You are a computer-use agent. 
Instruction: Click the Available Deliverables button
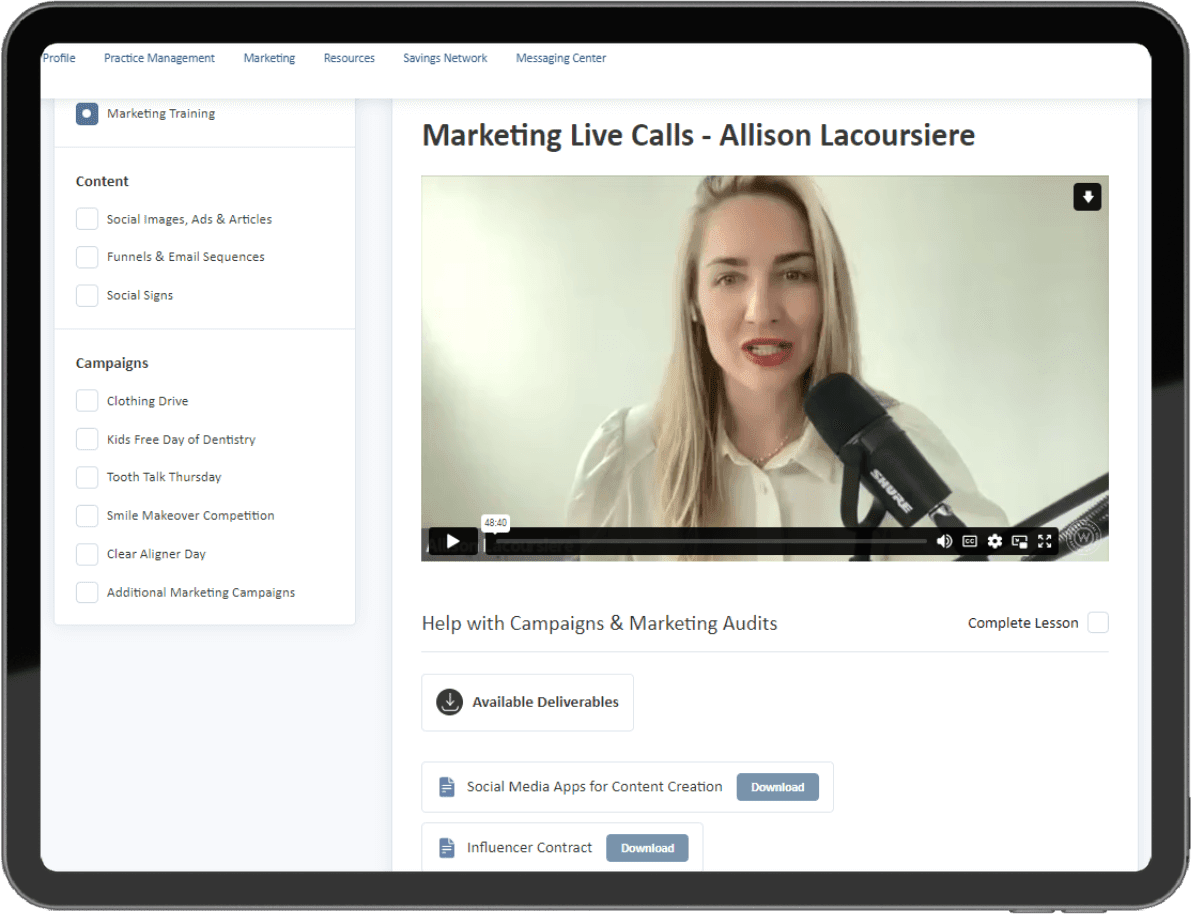pyautogui.click(x=528, y=703)
